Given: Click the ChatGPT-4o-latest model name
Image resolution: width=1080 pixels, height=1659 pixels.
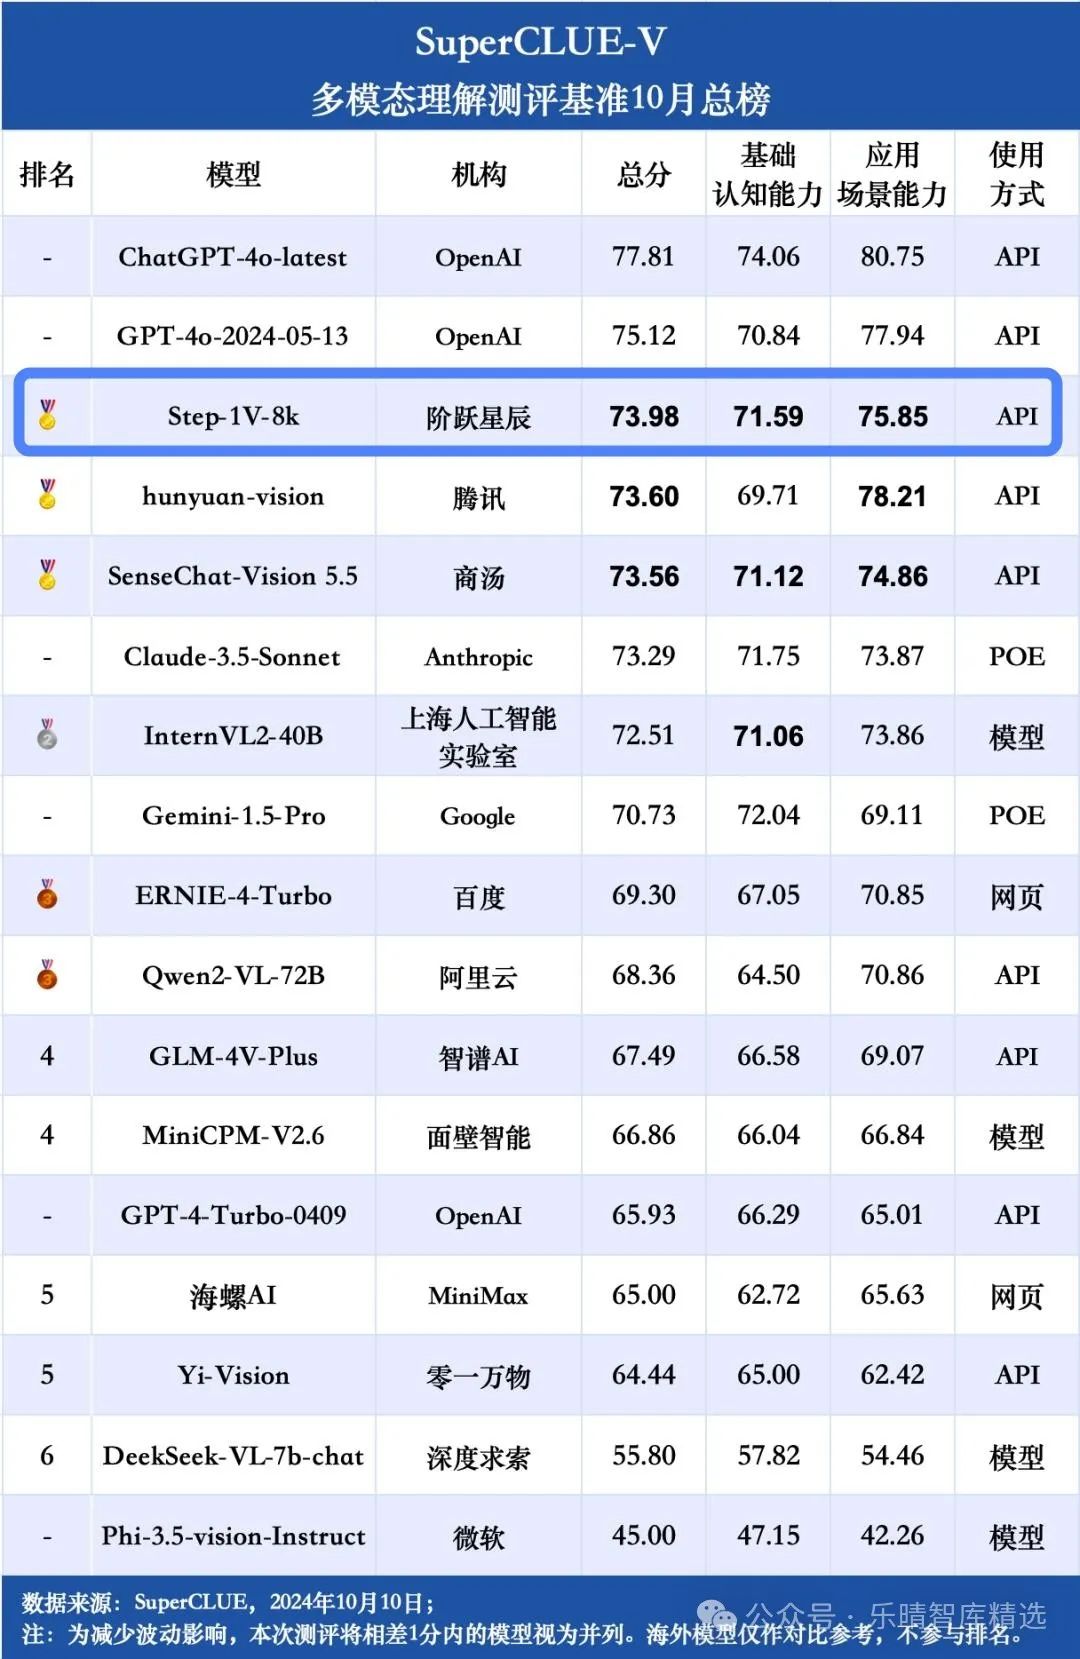Looking at the screenshot, I should (233, 257).
